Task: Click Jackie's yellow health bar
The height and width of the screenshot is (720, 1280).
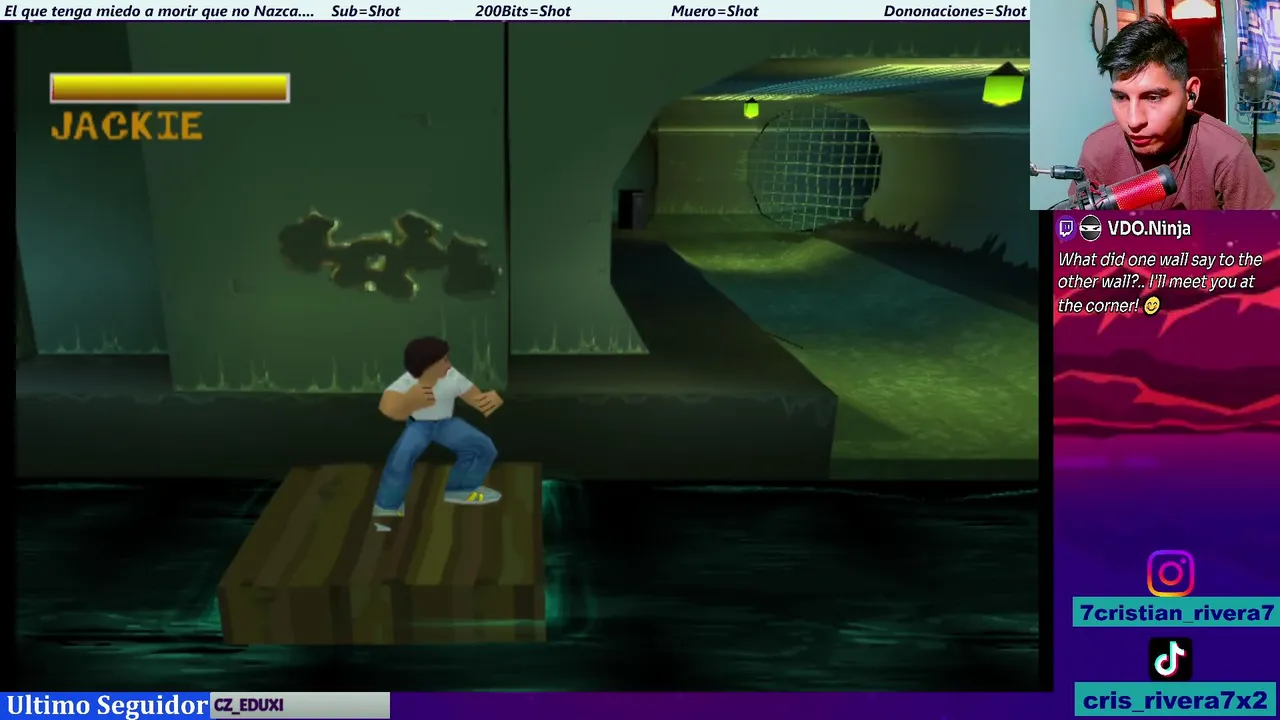Action: click(170, 88)
